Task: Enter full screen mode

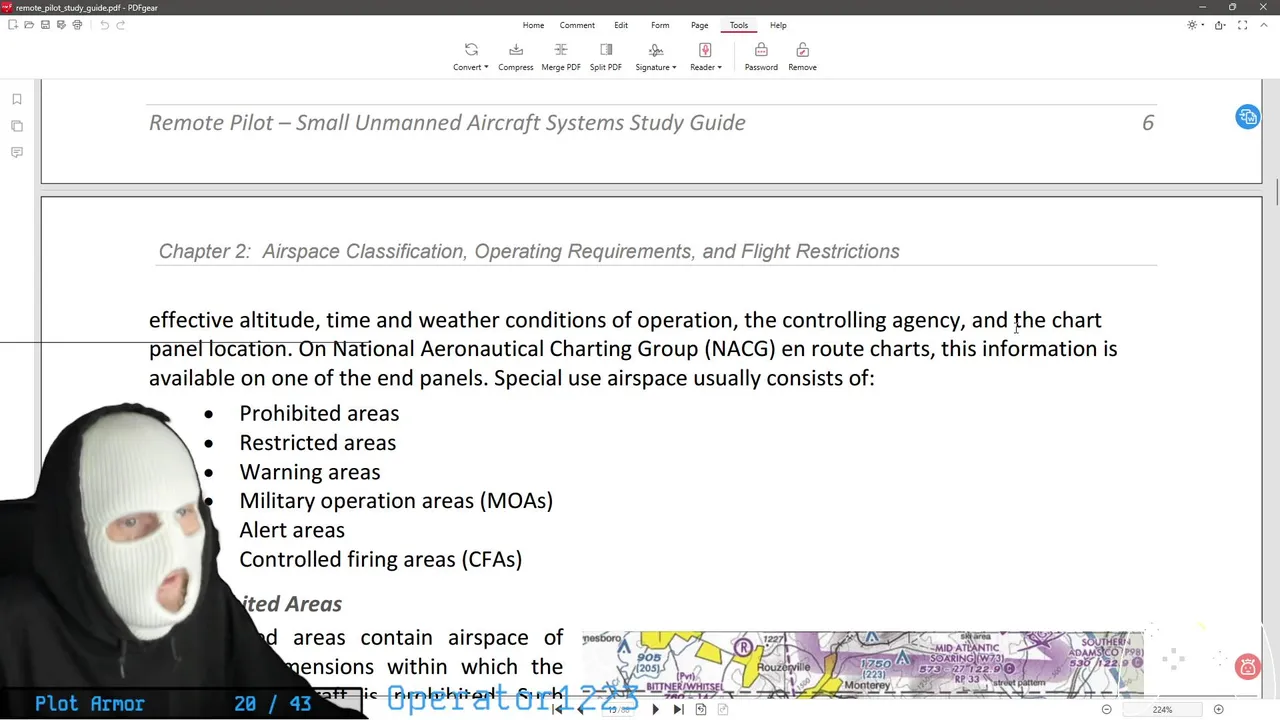Action: pyautogui.click(x=1242, y=25)
